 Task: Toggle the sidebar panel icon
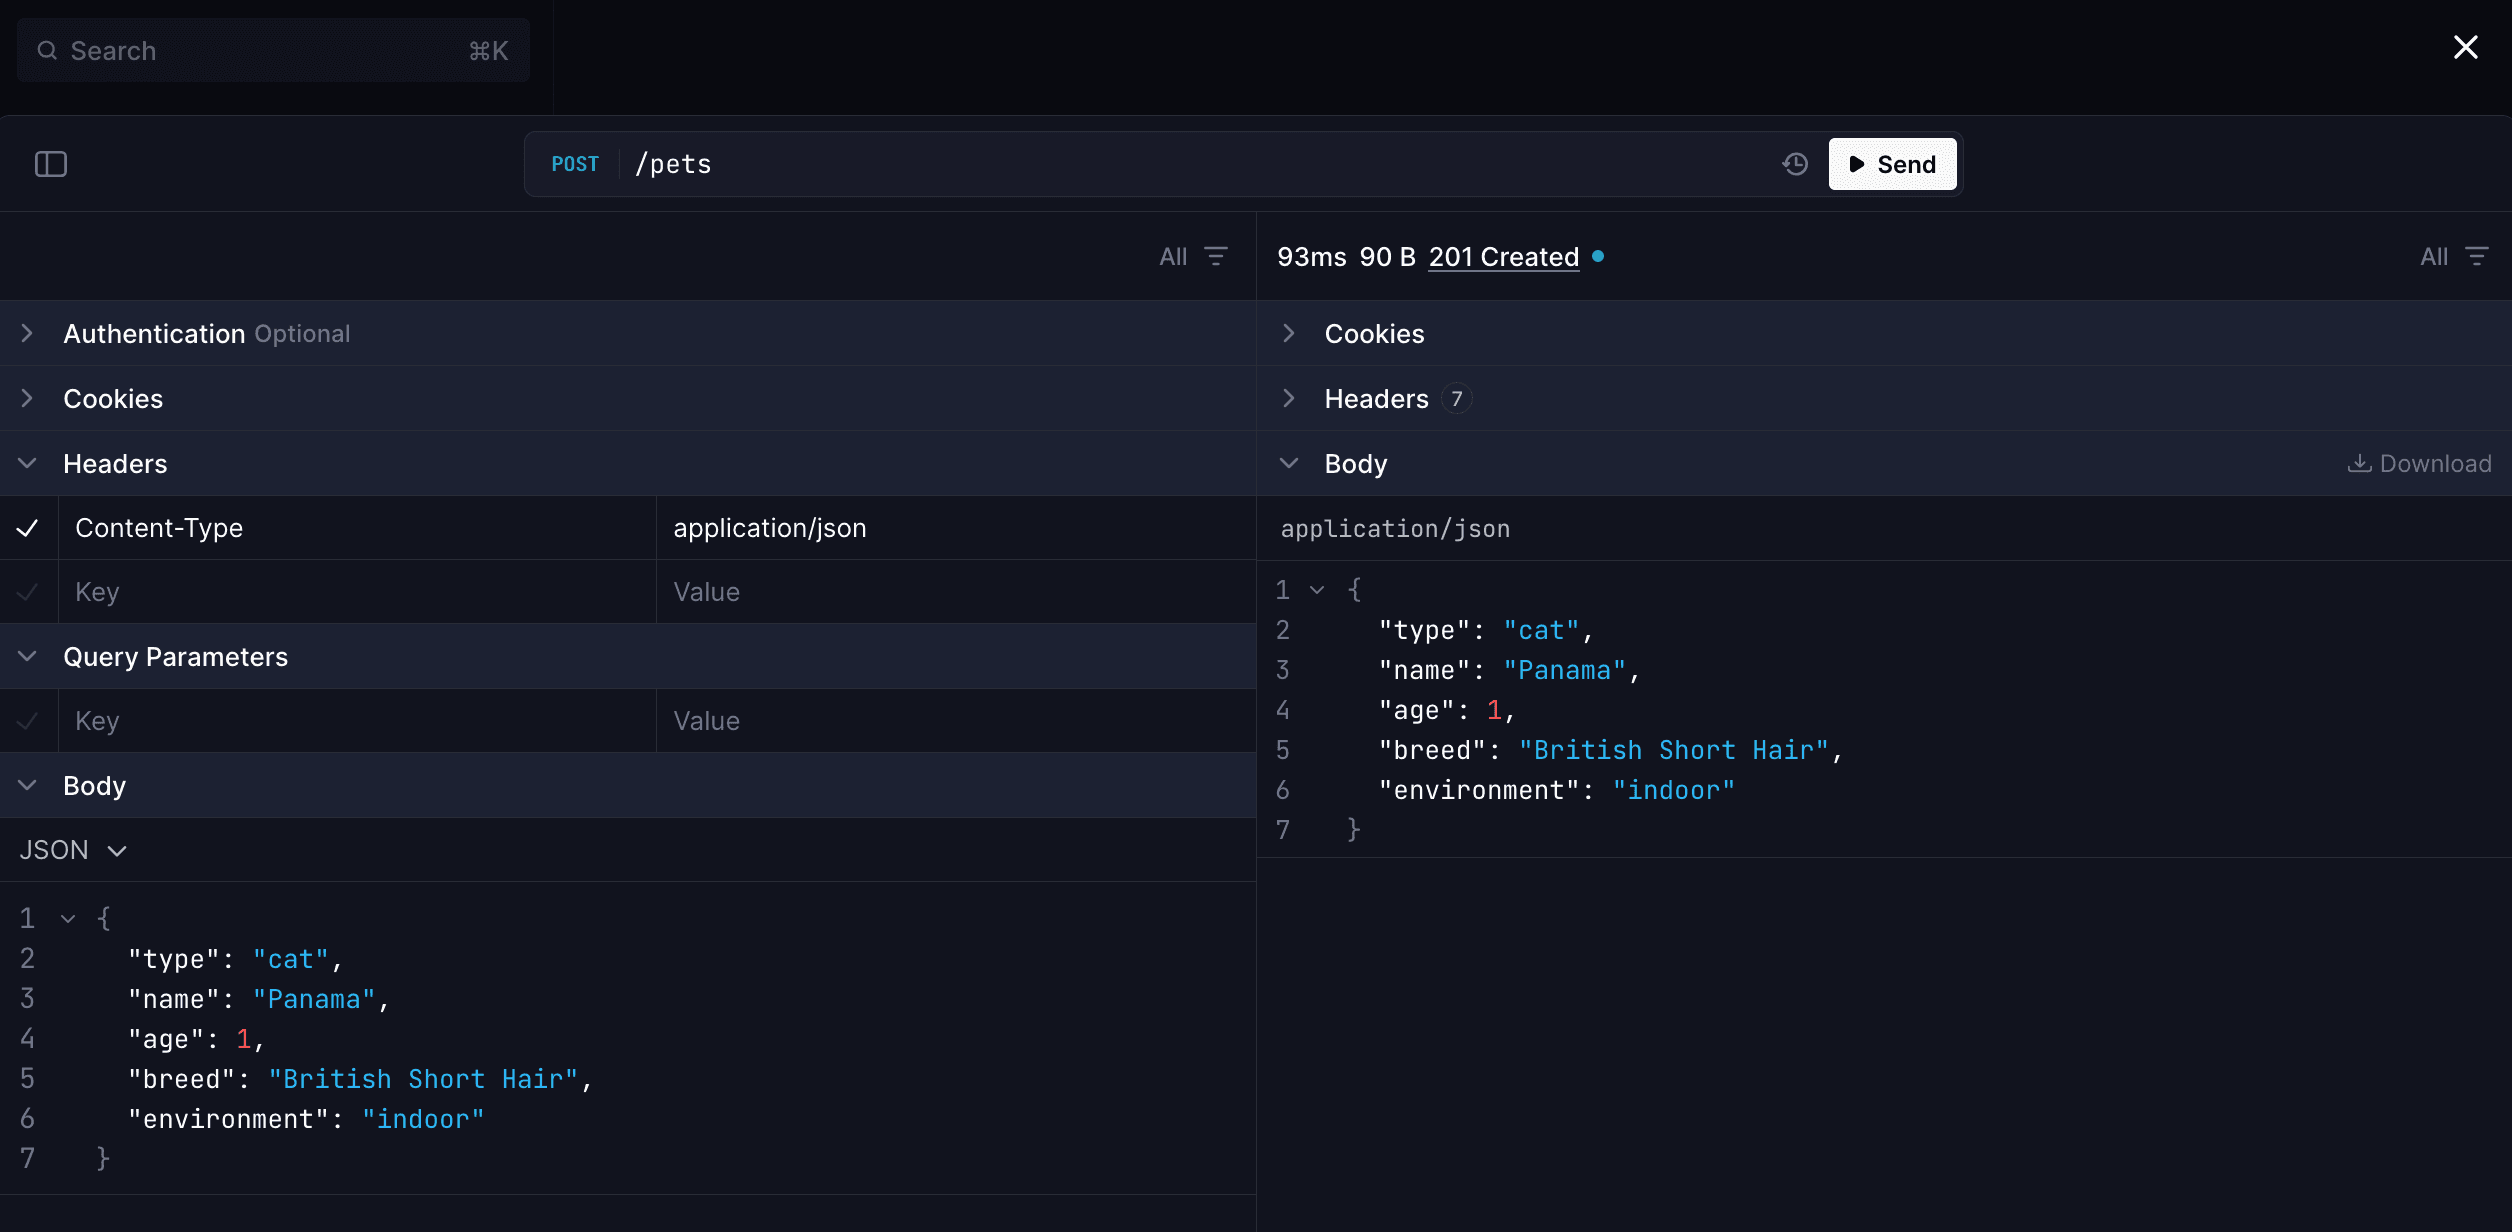(51, 163)
